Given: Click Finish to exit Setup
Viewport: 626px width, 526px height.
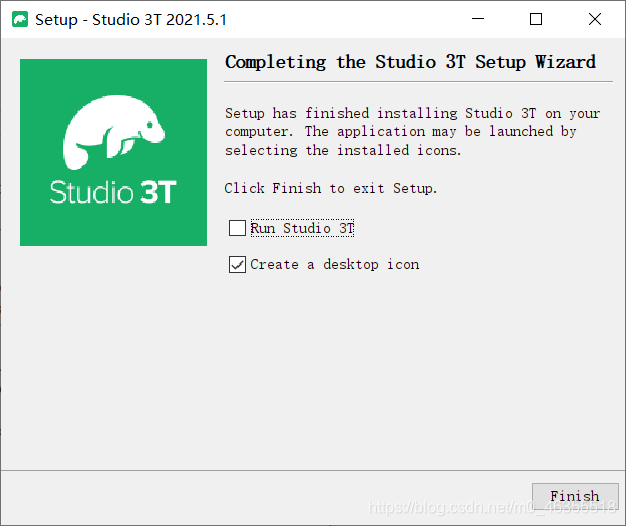Looking at the screenshot, I should coord(575,496).
